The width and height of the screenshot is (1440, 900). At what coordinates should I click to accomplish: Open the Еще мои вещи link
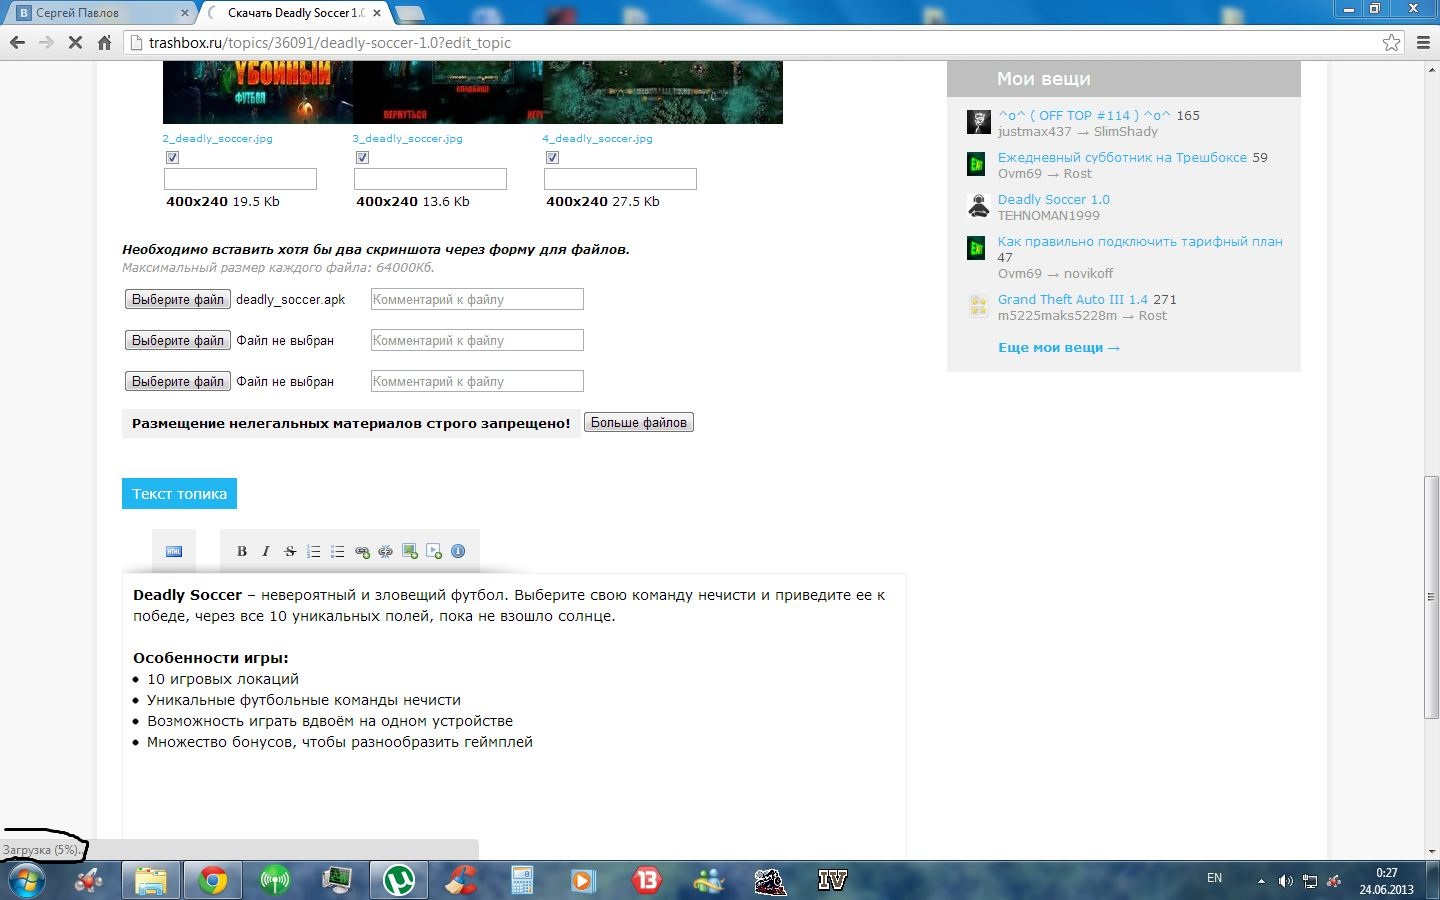pyautogui.click(x=1059, y=348)
